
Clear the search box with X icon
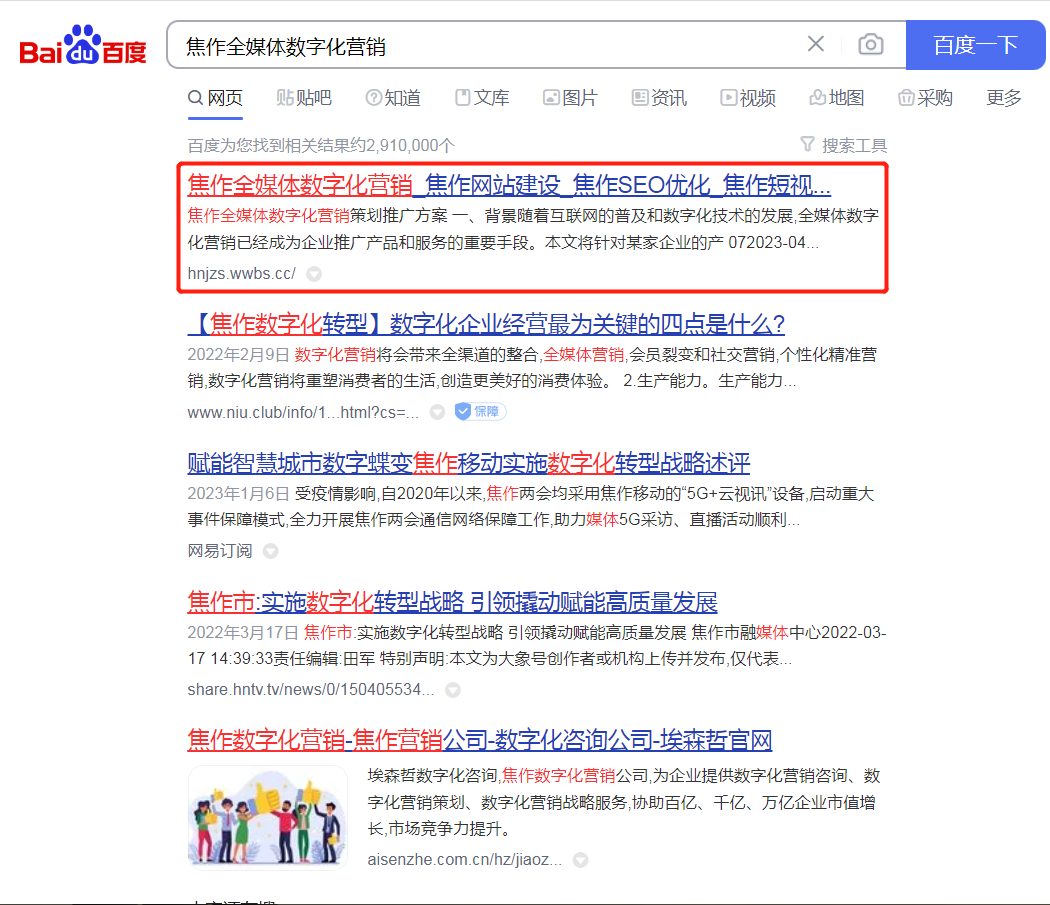816,44
